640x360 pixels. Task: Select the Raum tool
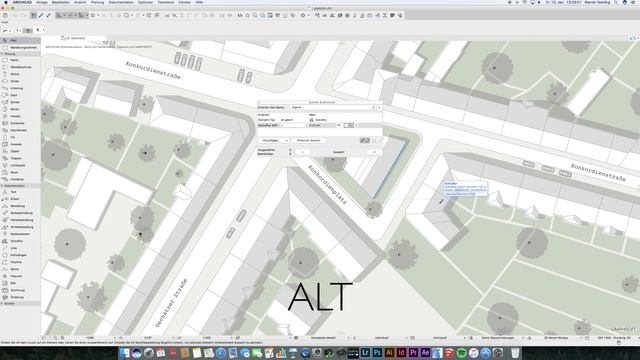(20, 172)
